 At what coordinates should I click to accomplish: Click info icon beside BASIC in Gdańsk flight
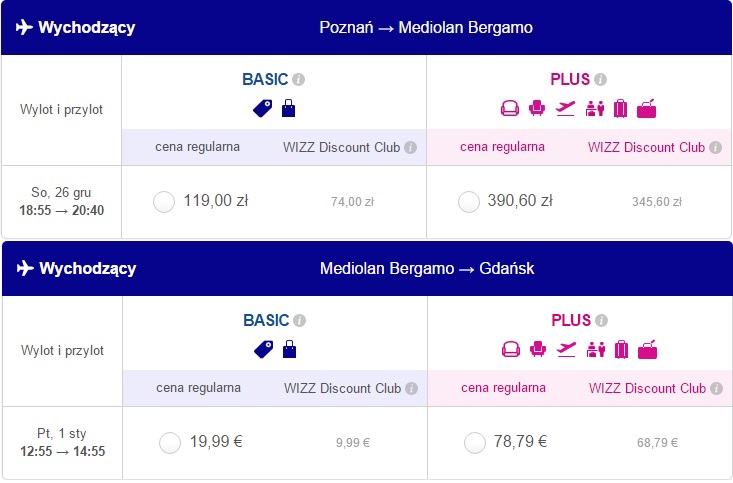(300, 320)
